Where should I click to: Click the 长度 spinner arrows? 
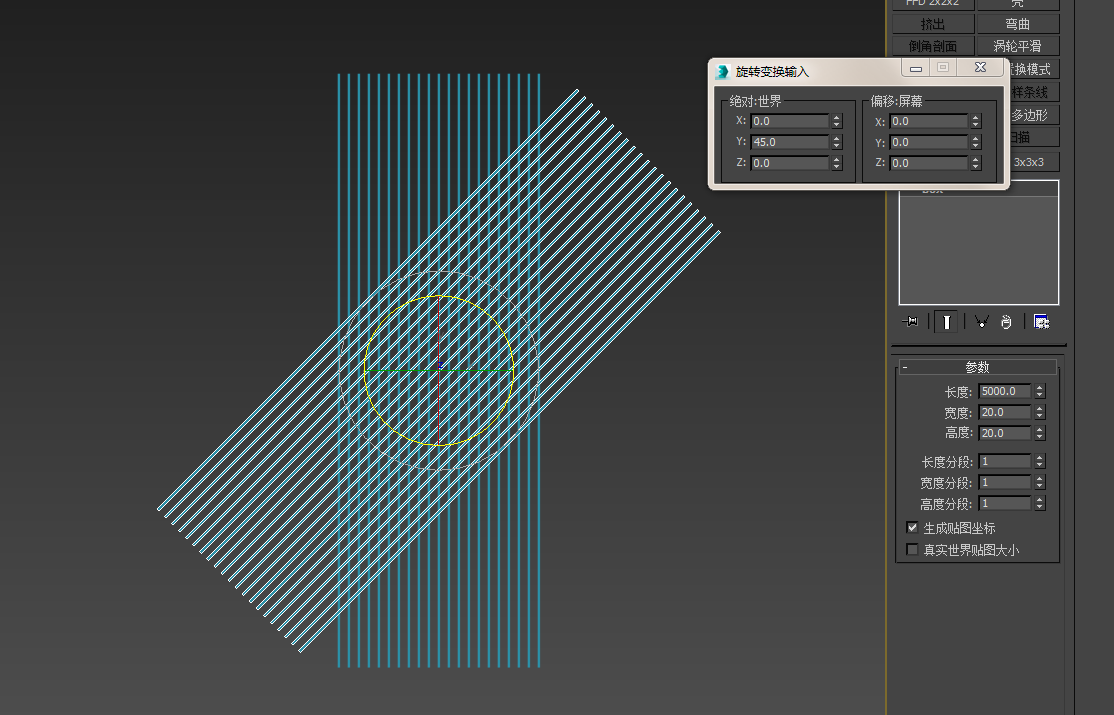coord(1040,391)
